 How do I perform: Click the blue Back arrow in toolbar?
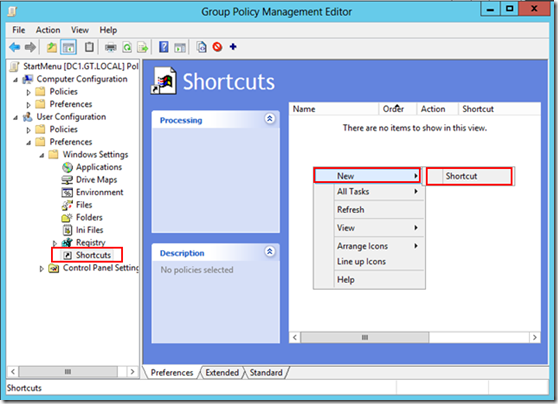(x=15, y=47)
